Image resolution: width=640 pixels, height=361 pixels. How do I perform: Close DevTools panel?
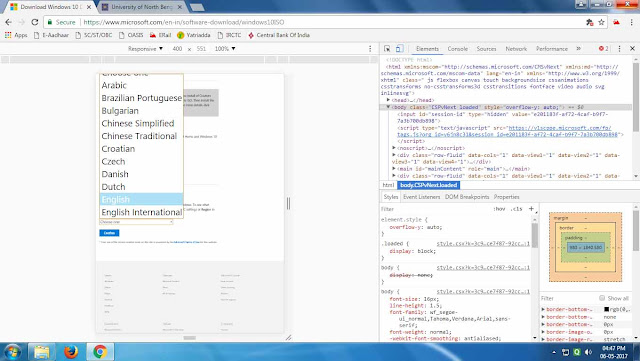(x=632, y=49)
